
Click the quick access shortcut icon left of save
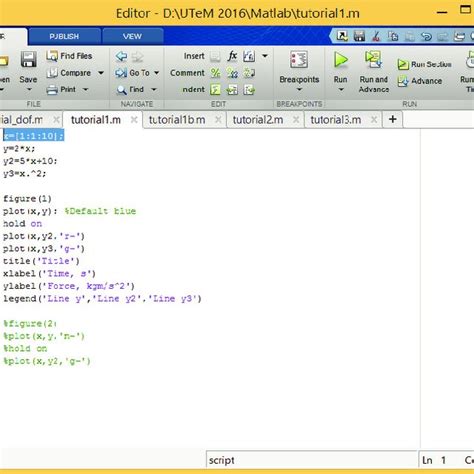[342, 36]
